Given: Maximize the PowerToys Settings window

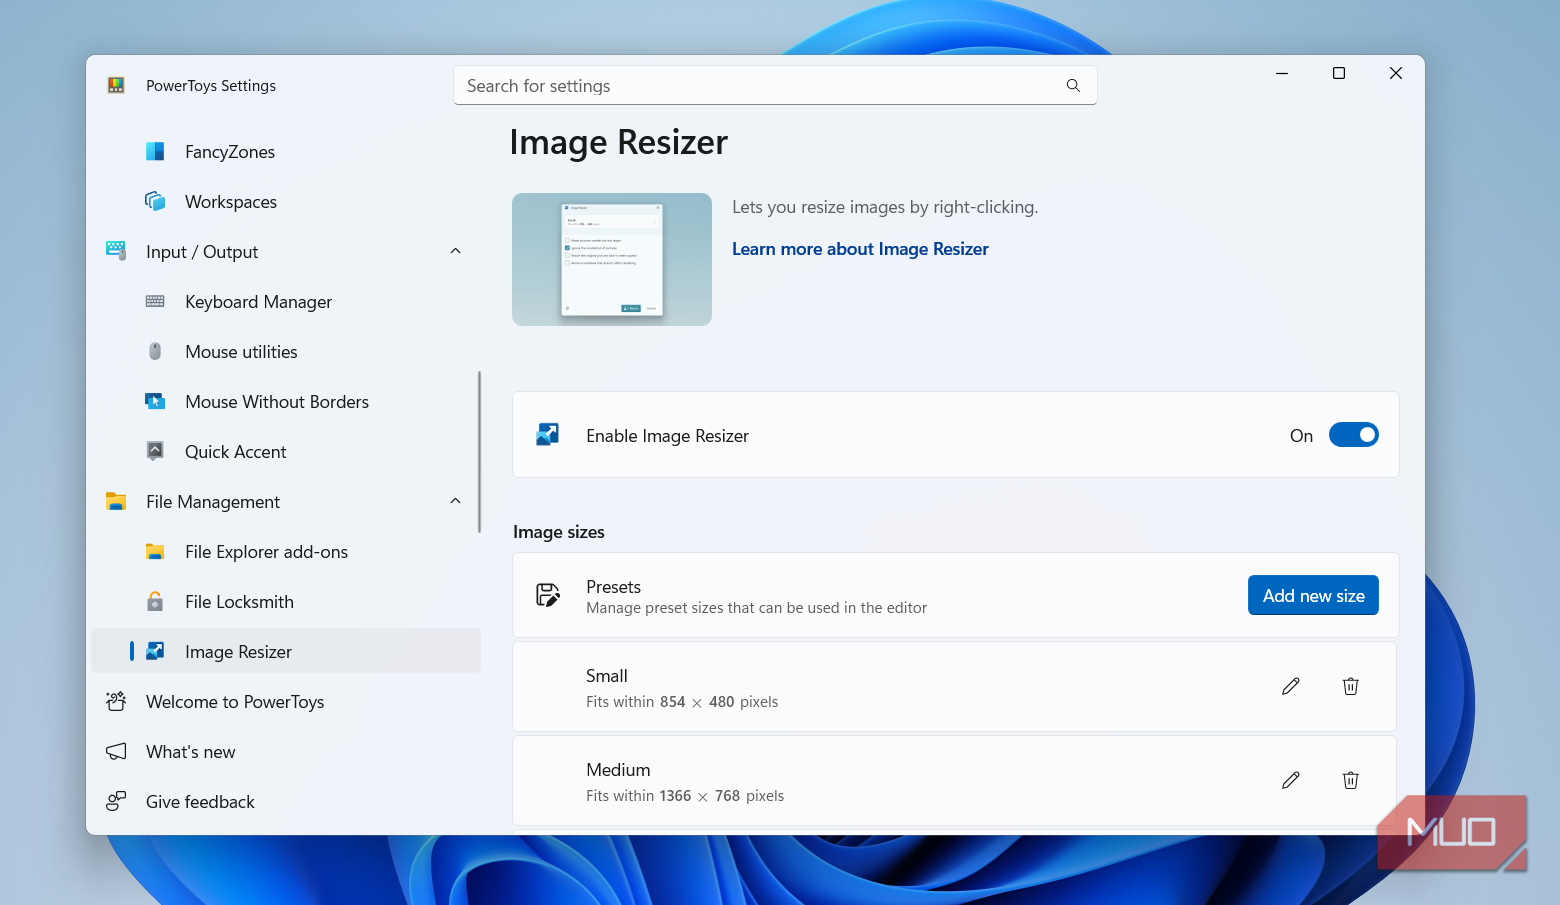Looking at the screenshot, I should (x=1339, y=73).
